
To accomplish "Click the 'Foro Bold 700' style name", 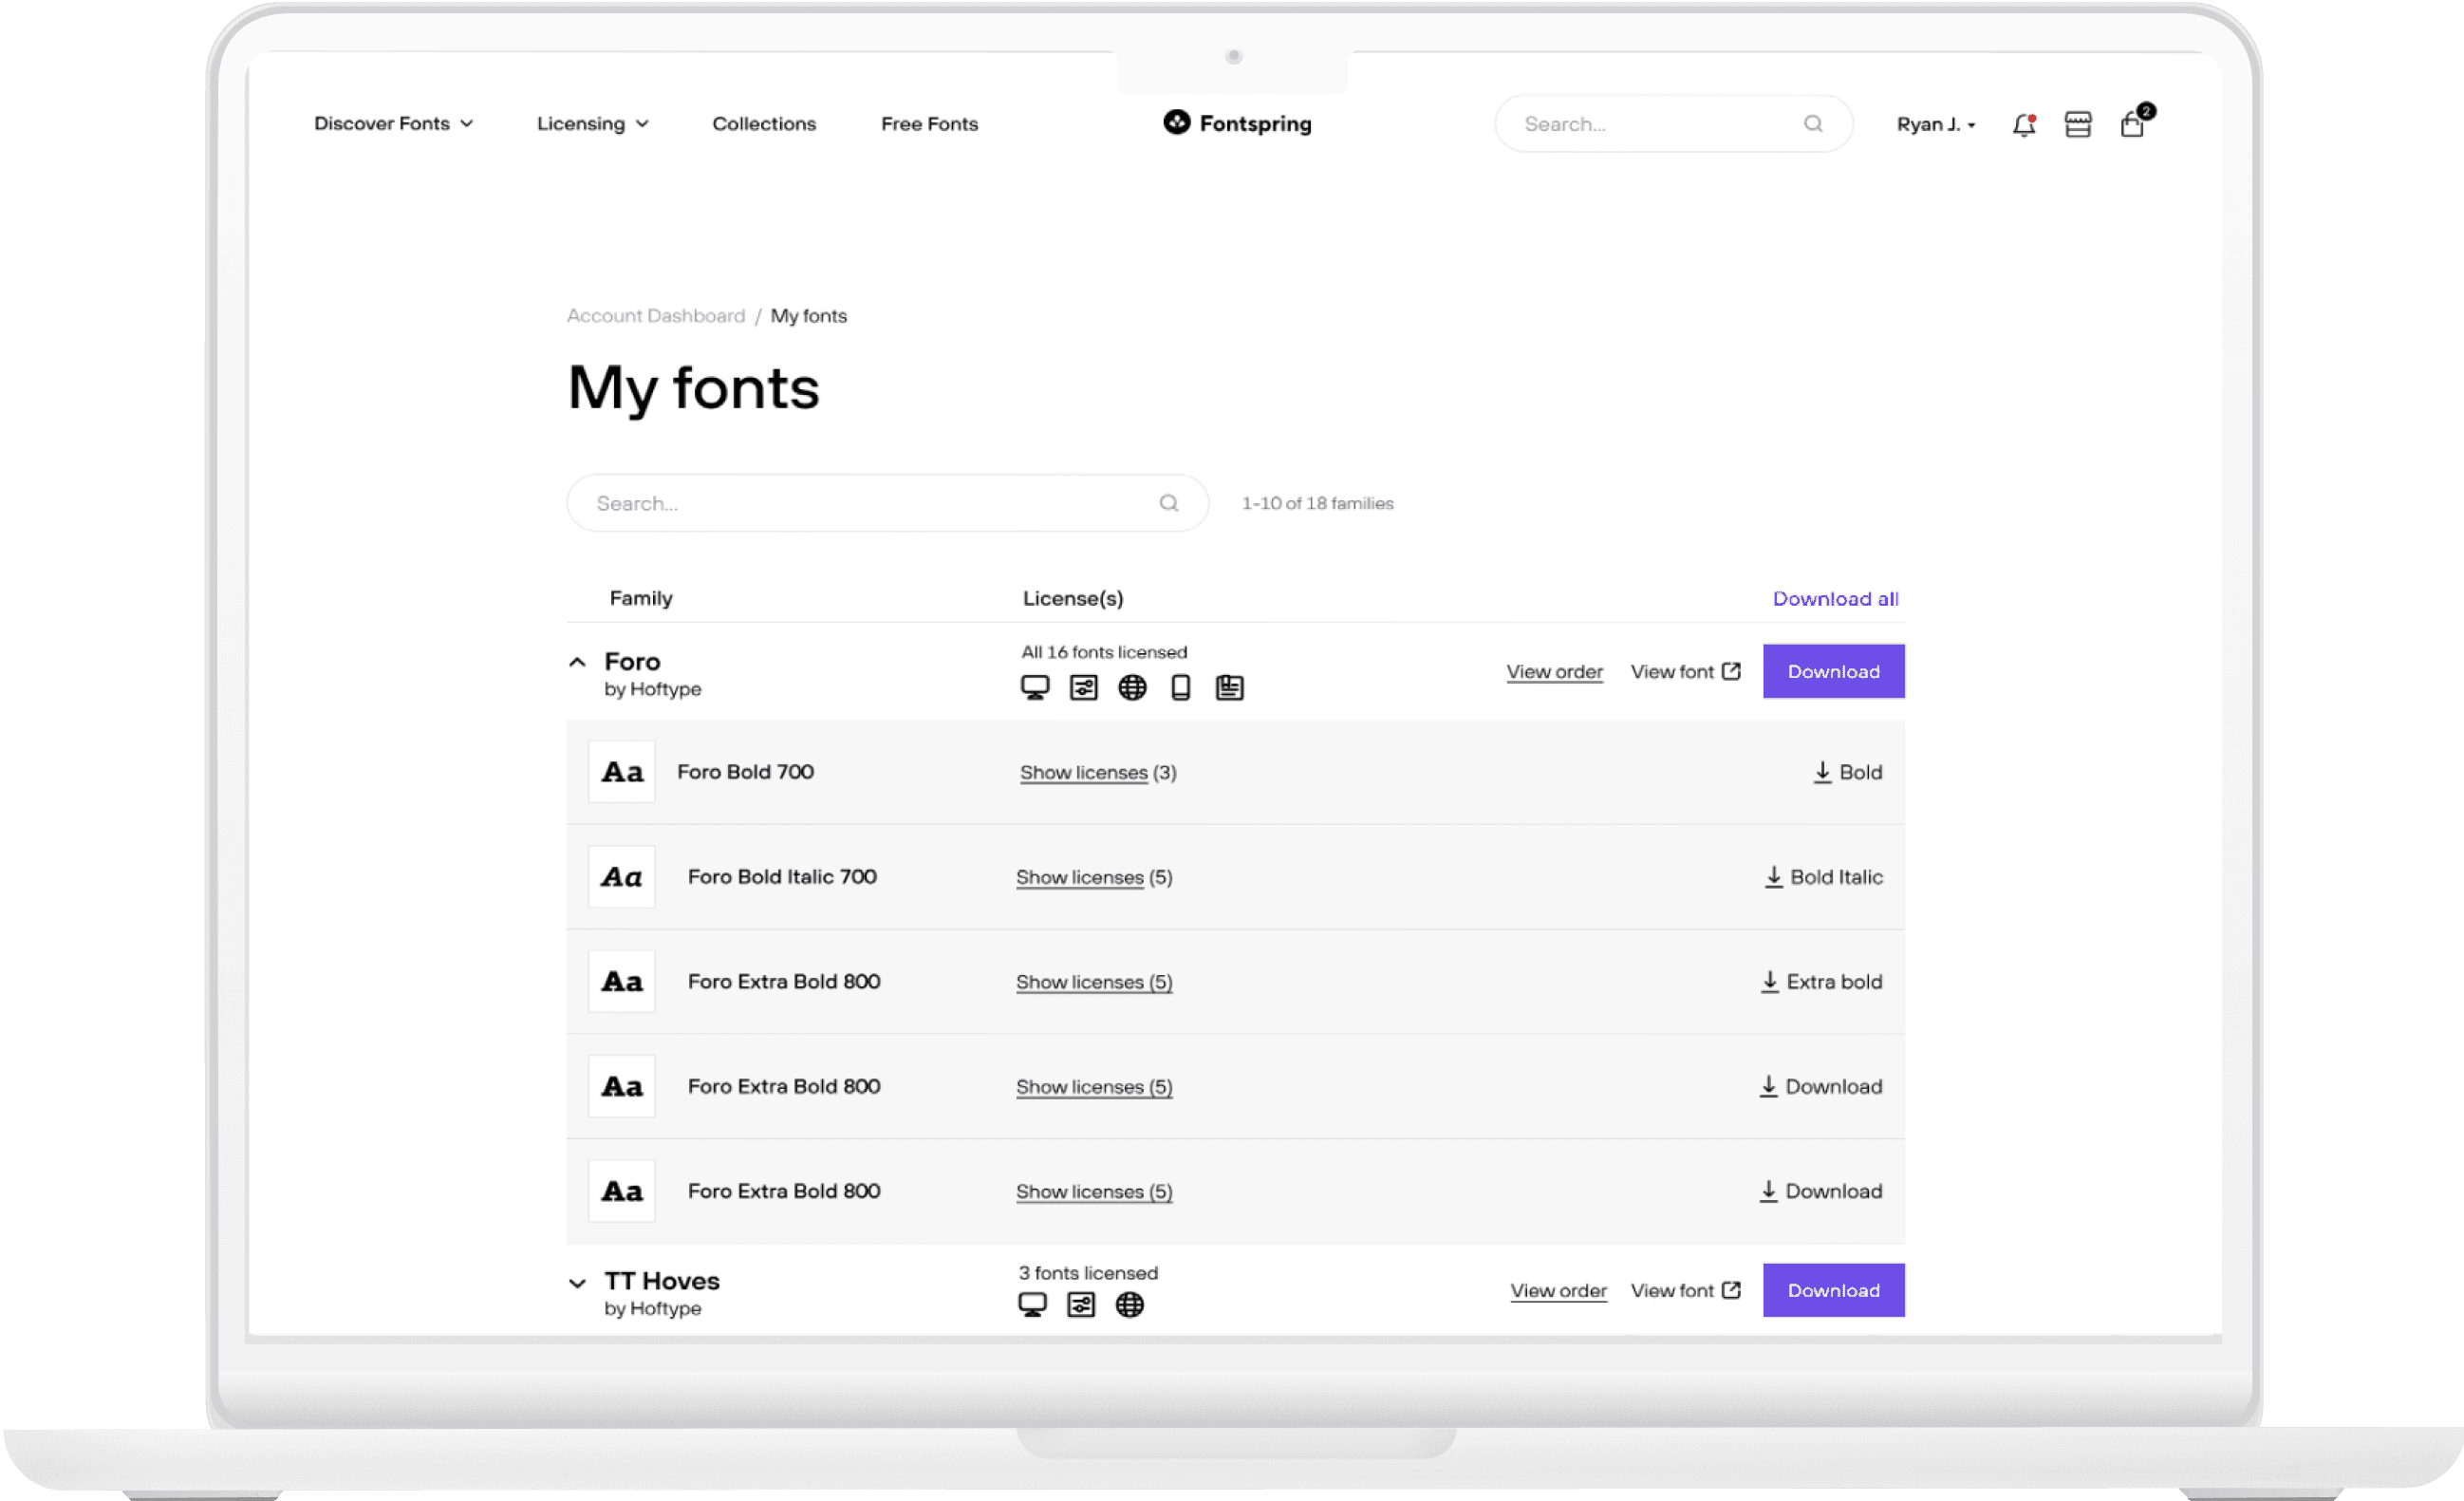I will (746, 772).
